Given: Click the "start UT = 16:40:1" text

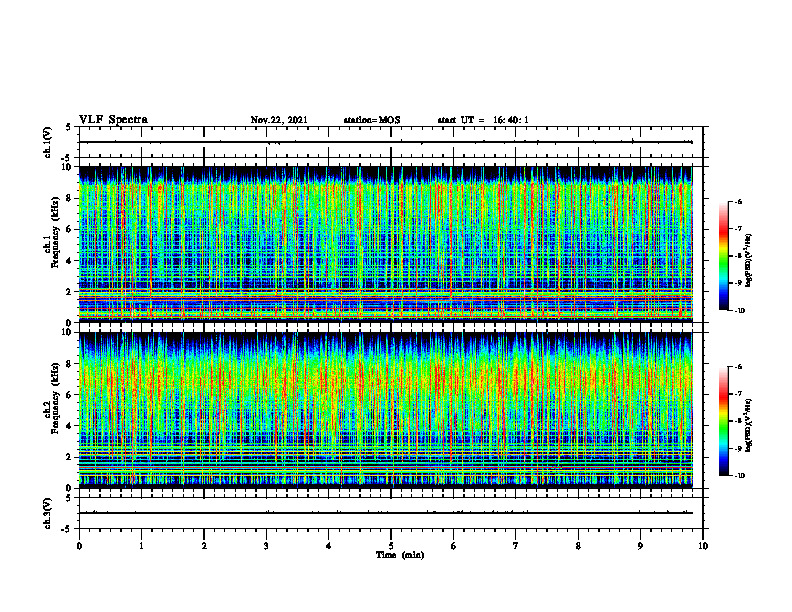Looking at the screenshot, I should (483, 120).
